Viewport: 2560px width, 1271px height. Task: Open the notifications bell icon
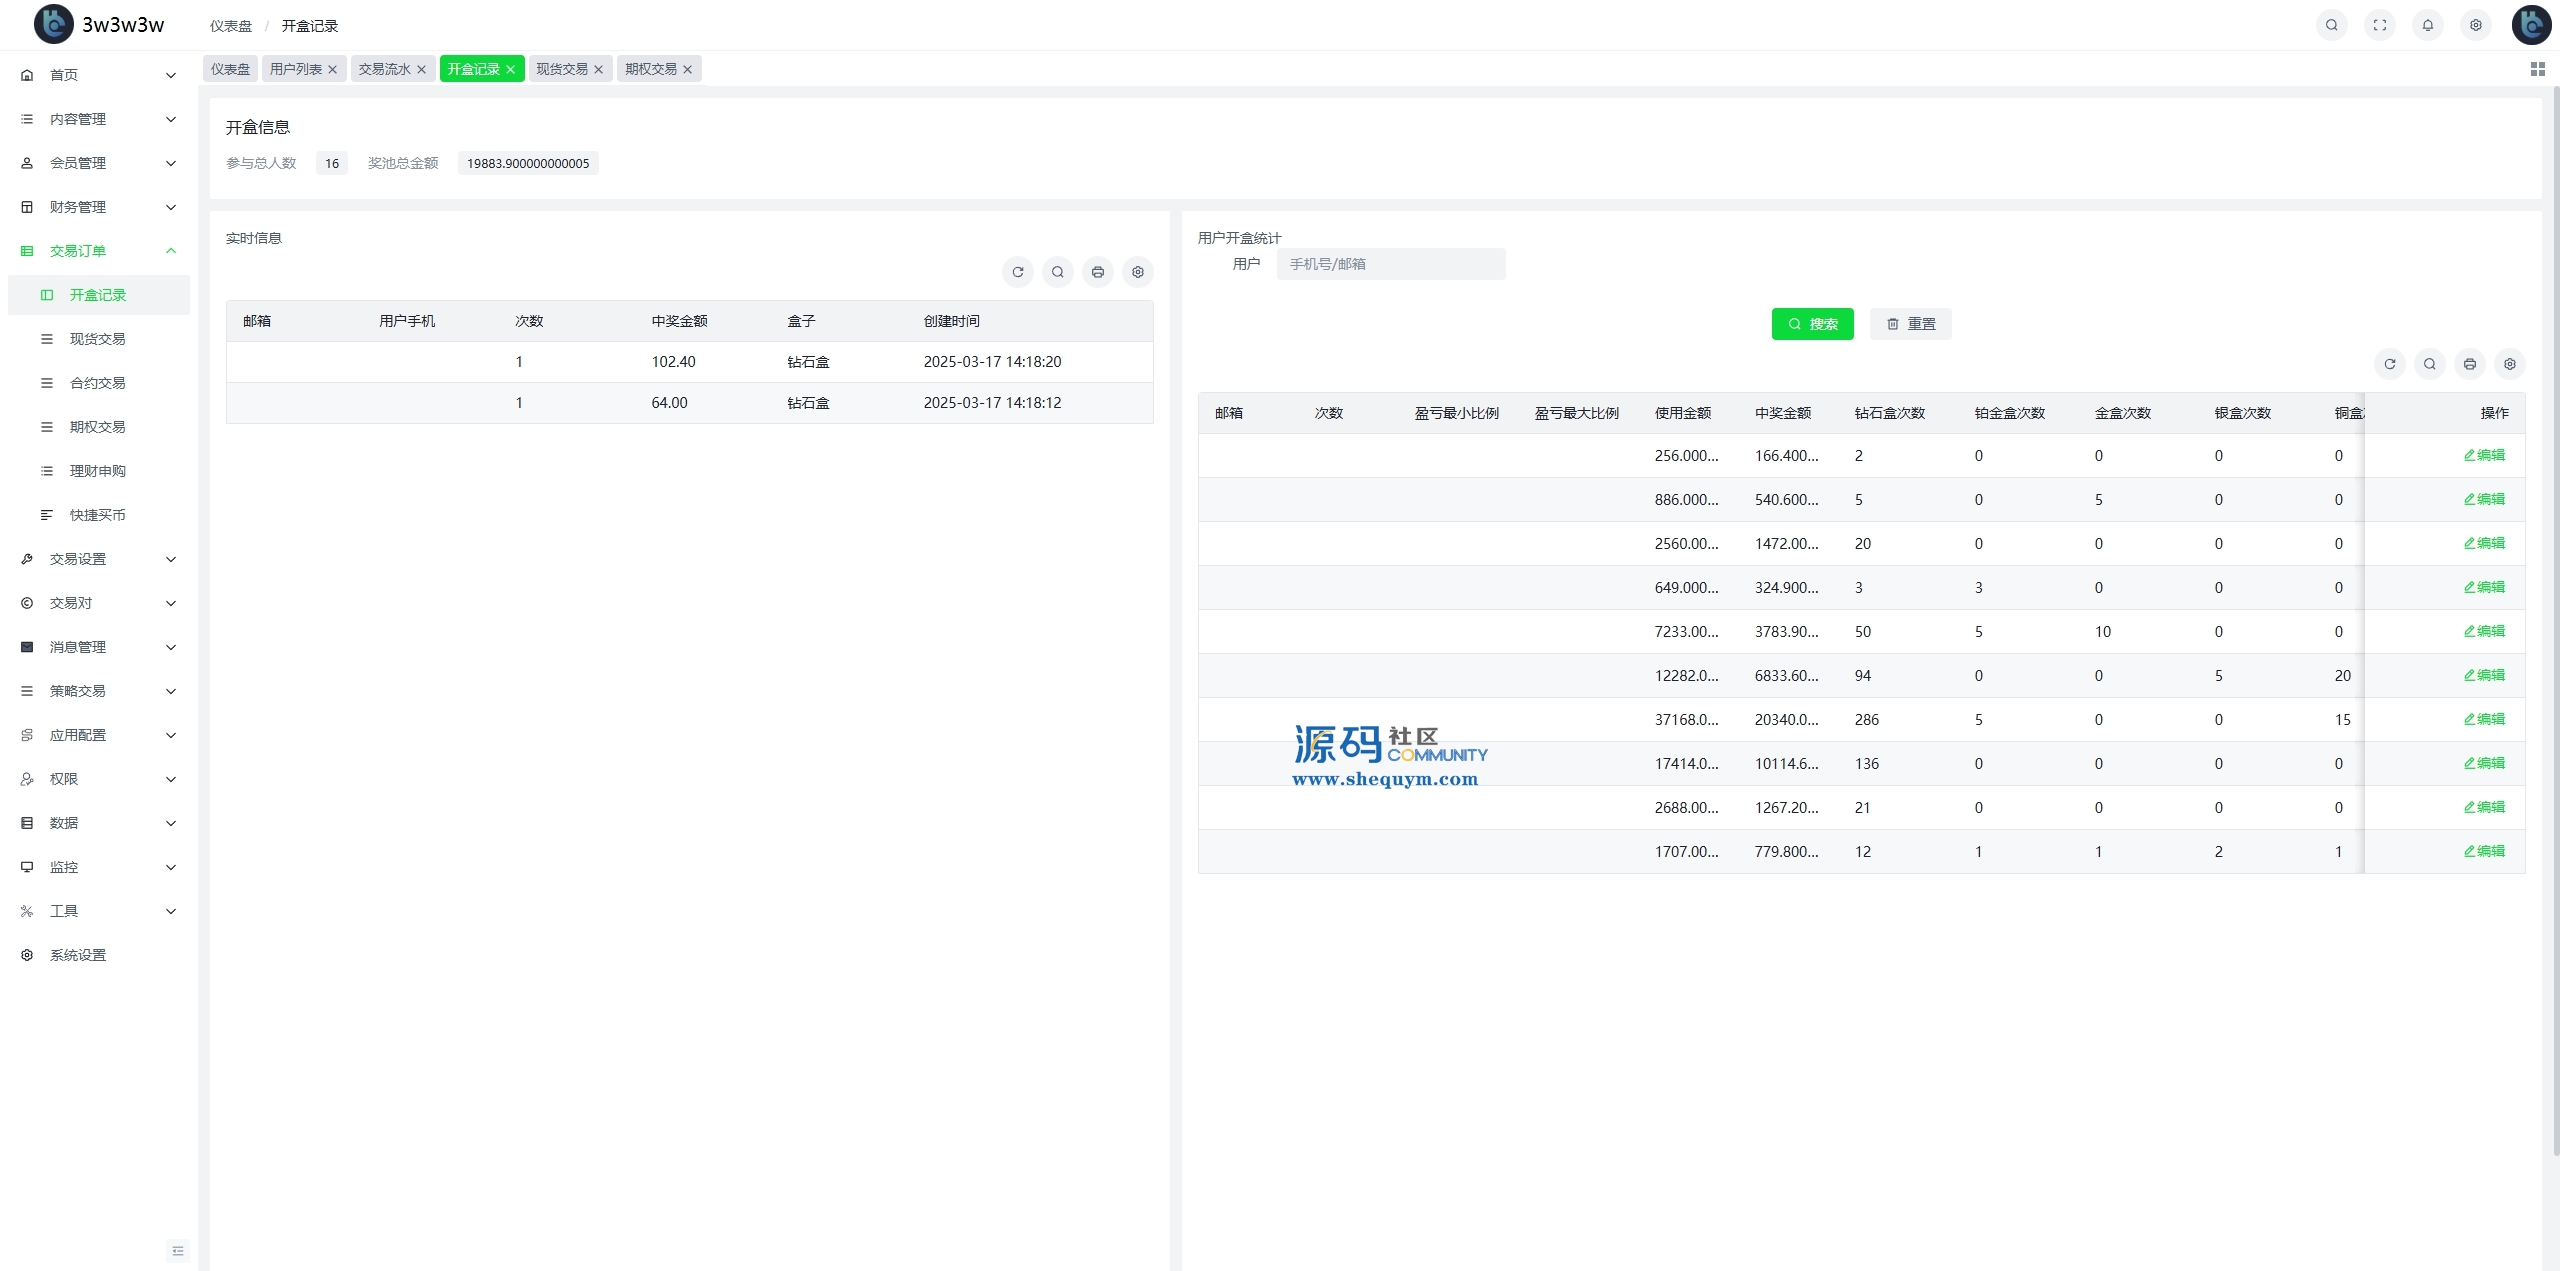[x=2427, y=25]
